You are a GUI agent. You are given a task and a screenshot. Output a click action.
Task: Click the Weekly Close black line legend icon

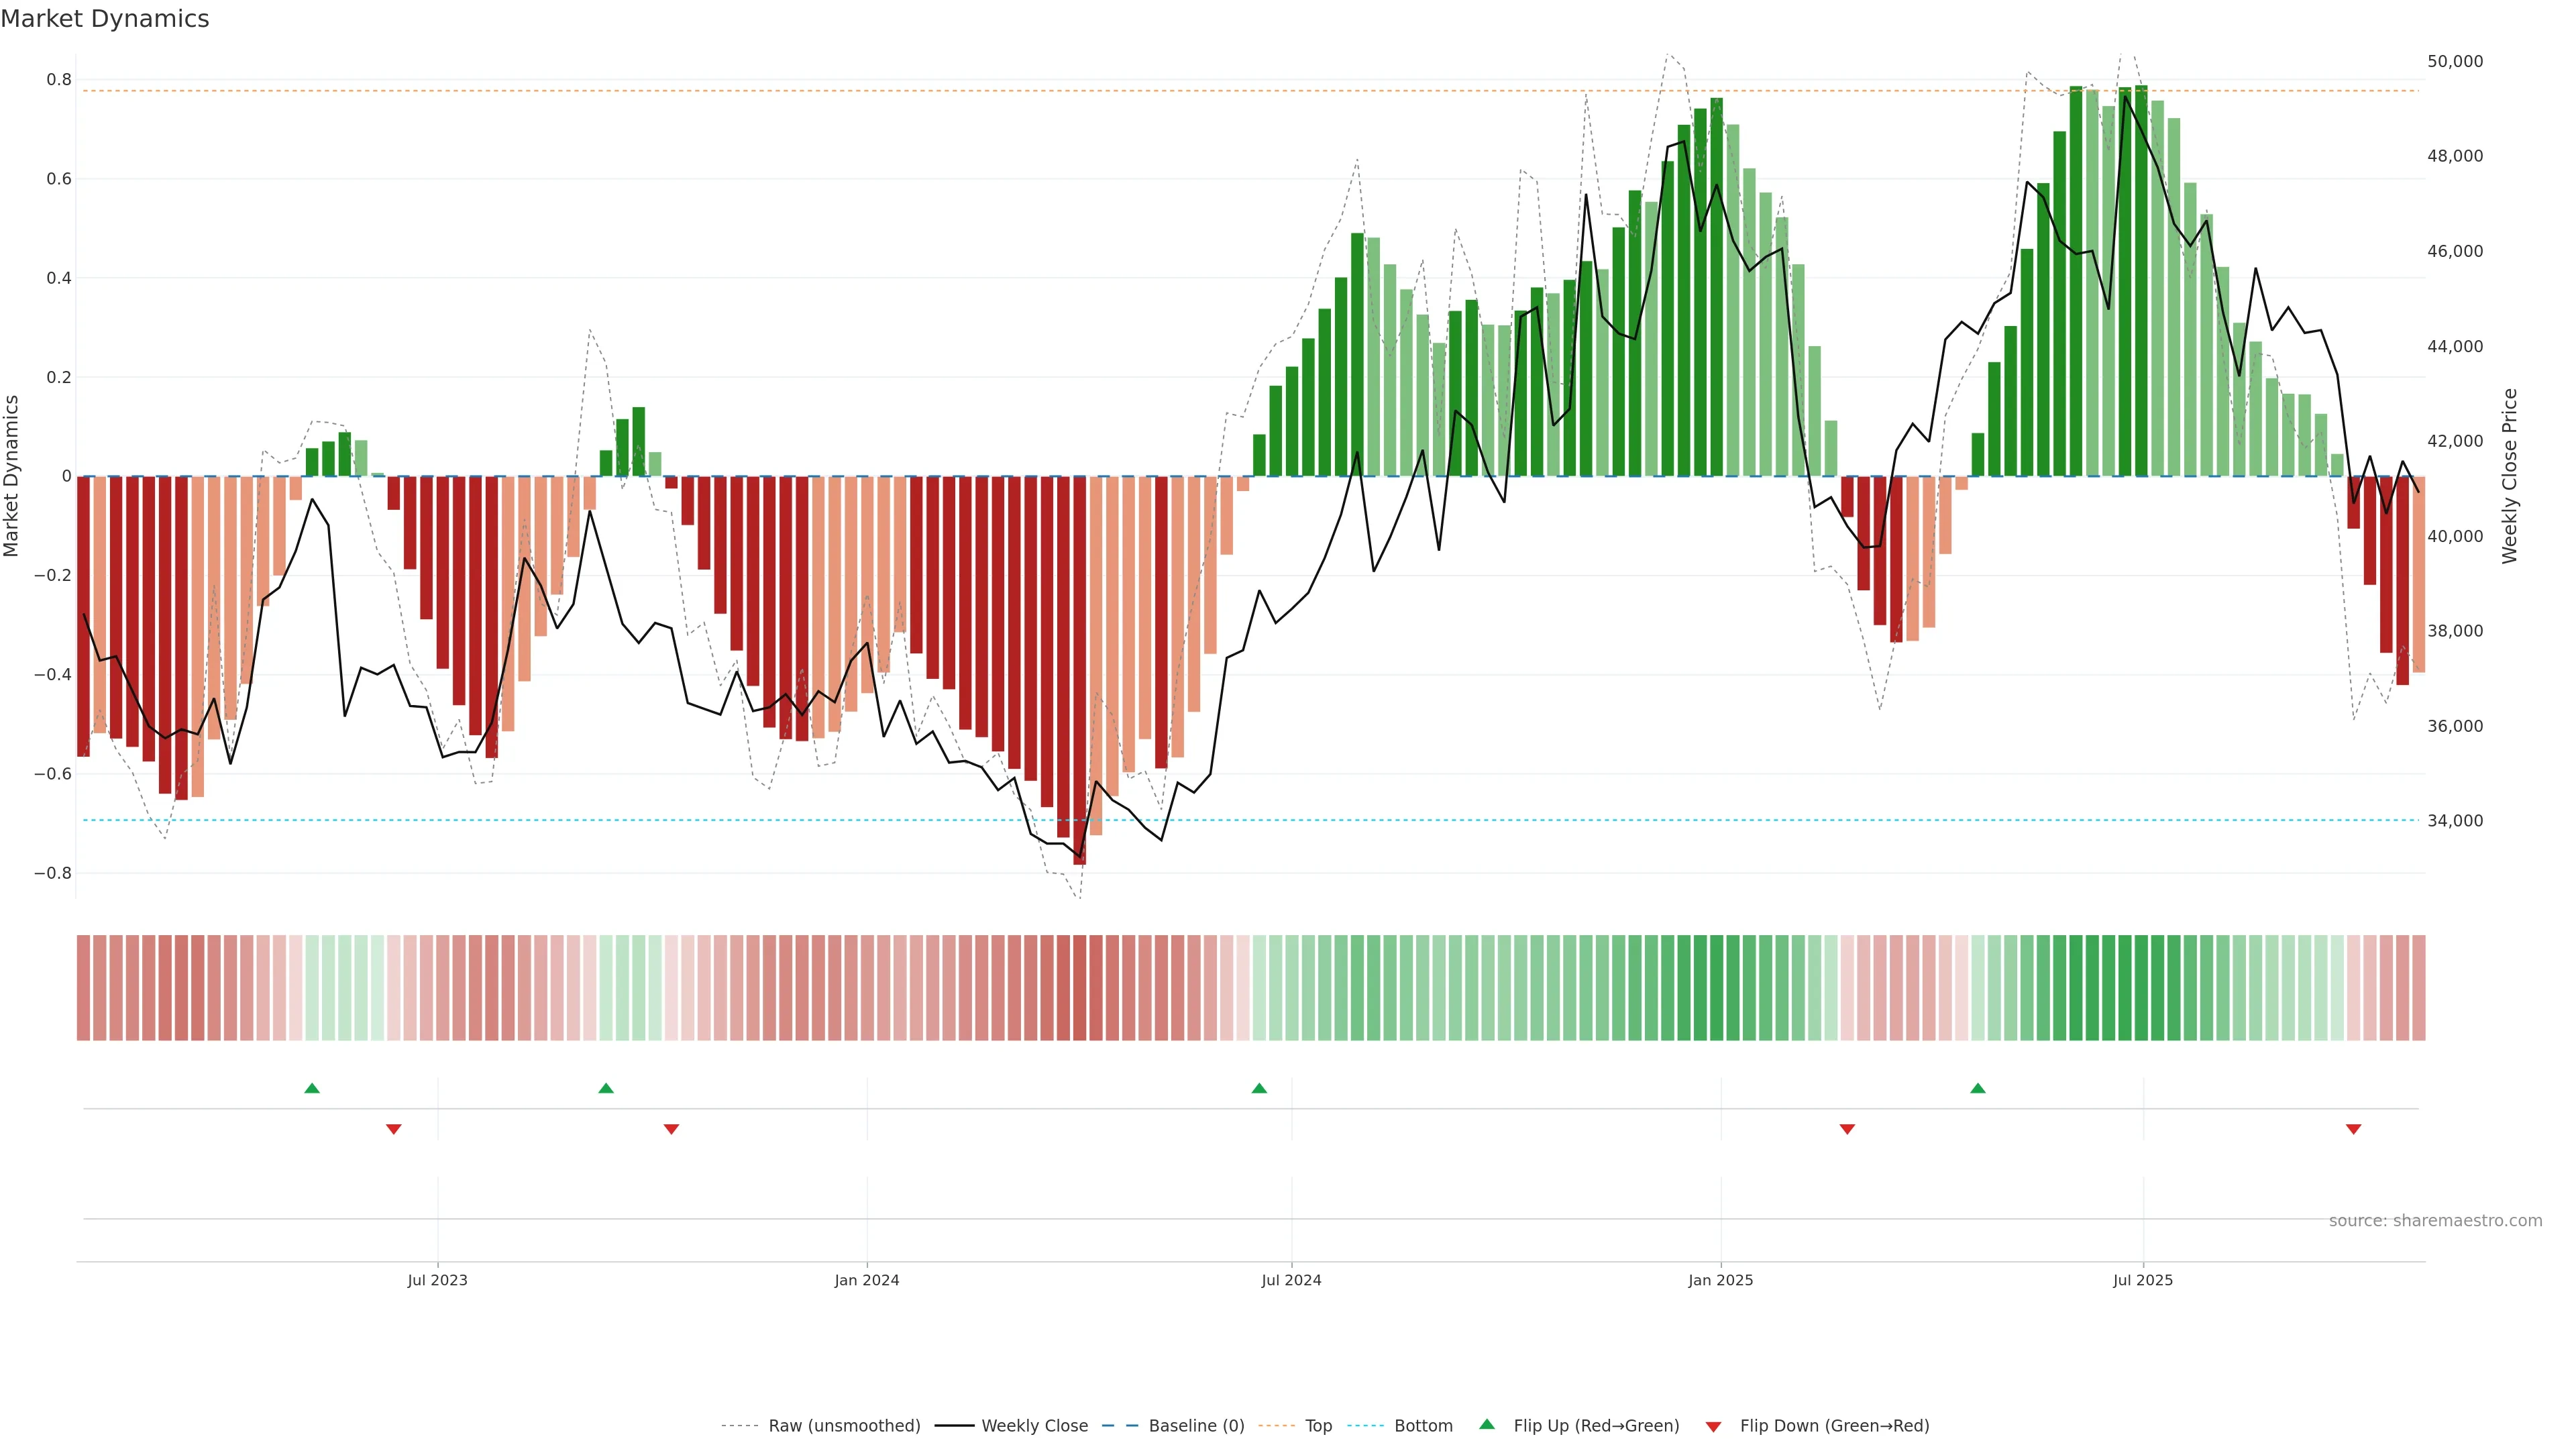pos(954,1426)
